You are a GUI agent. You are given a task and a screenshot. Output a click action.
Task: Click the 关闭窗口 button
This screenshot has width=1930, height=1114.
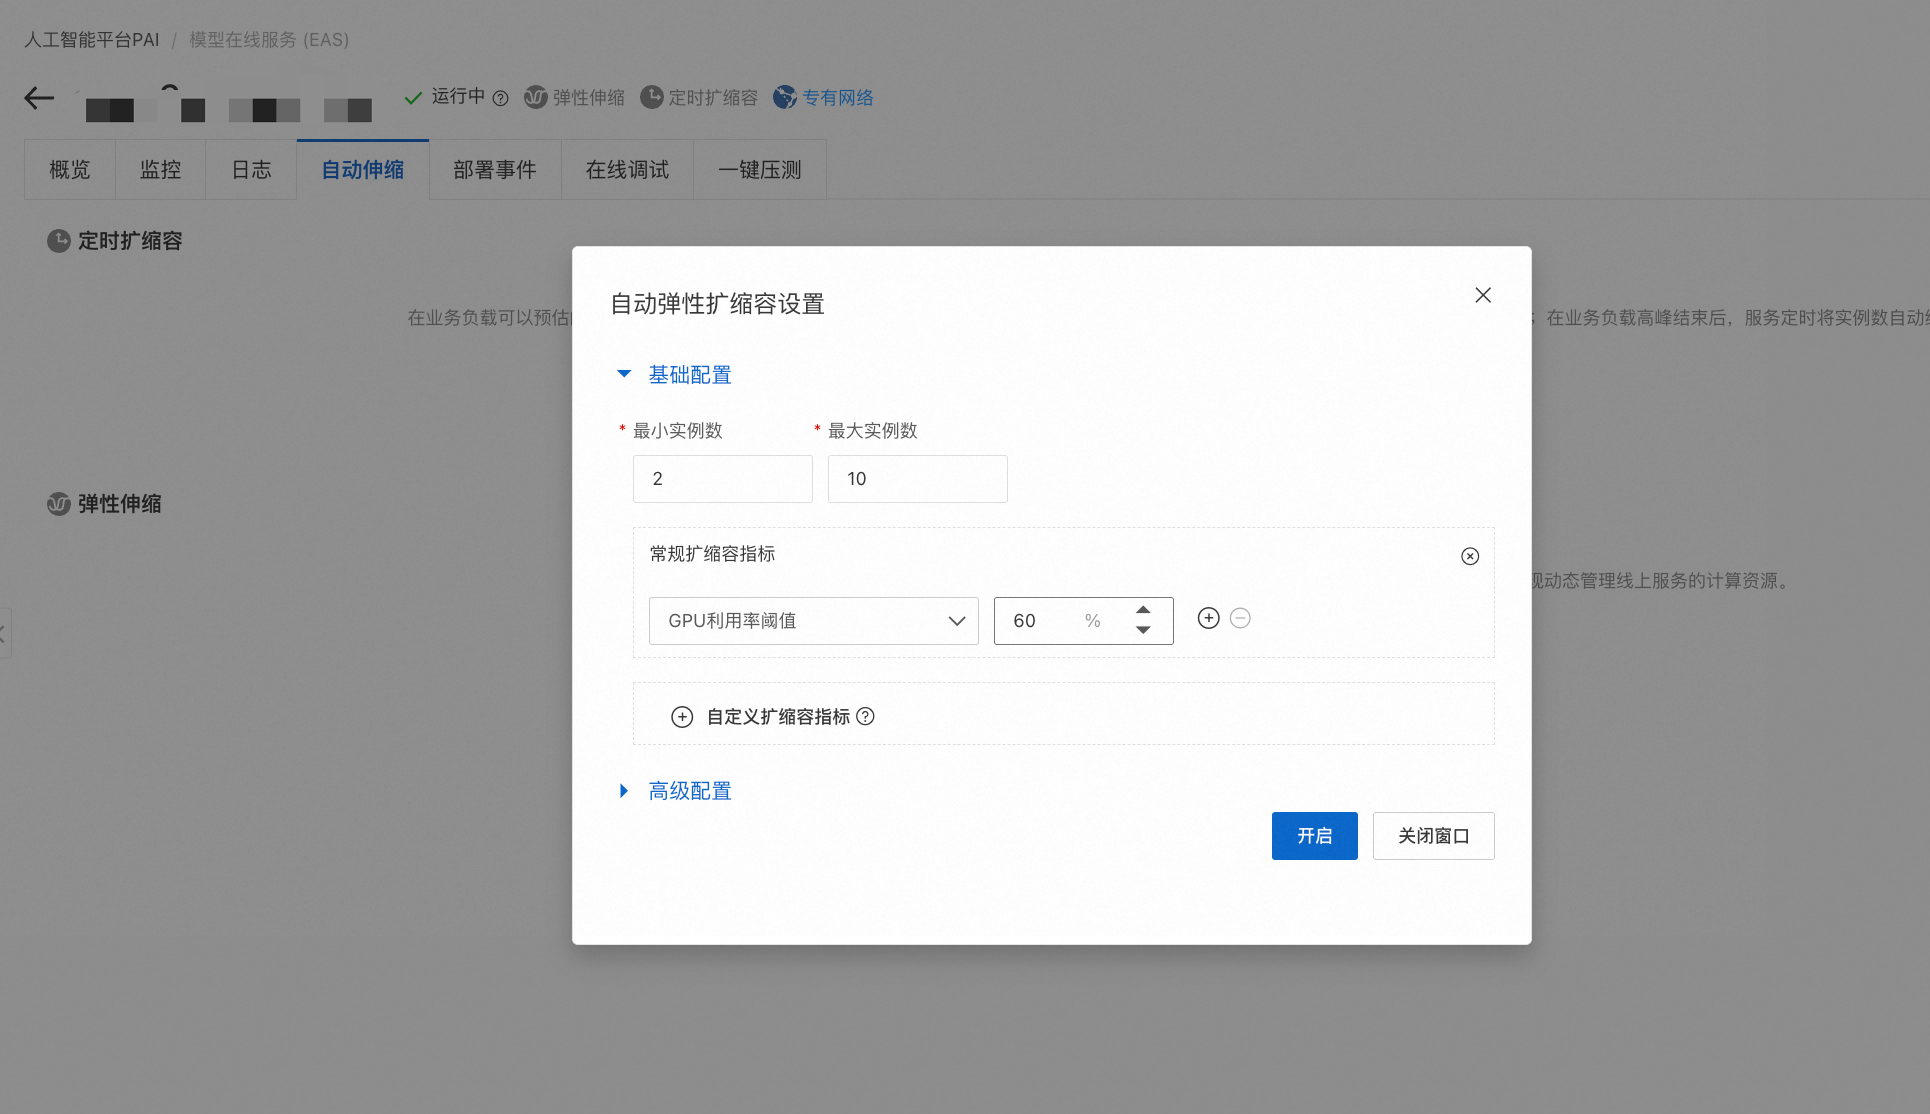tap(1433, 836)
